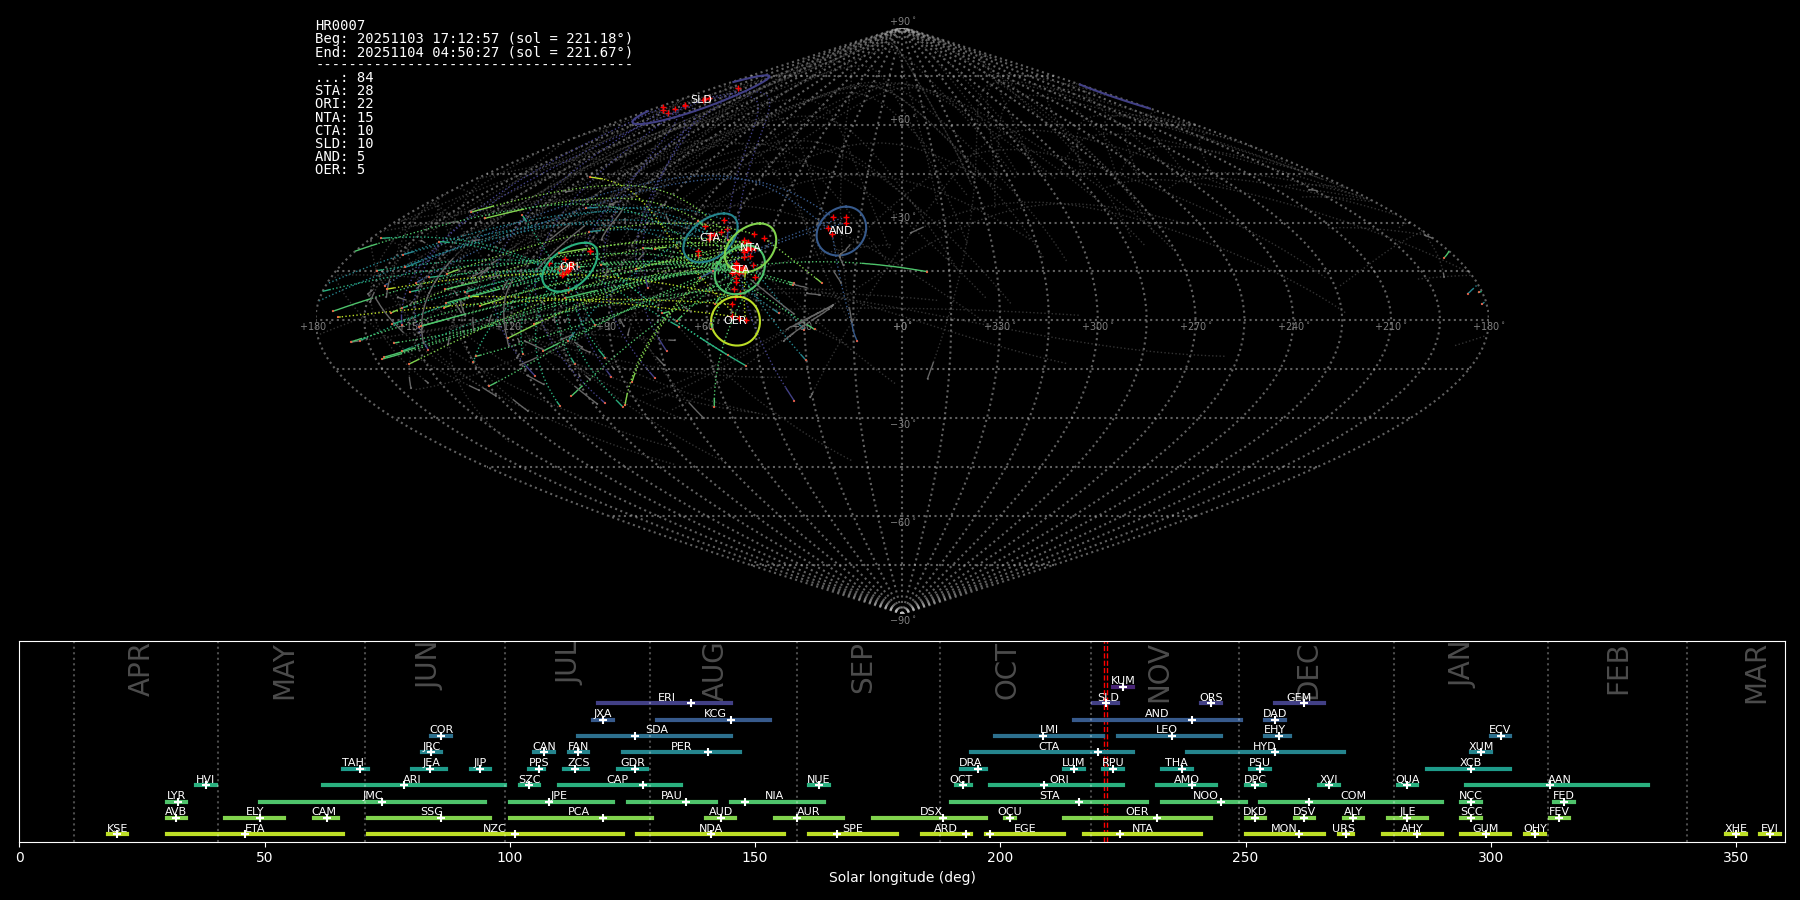Click the KUM shower label in the timeline
This screenshot has width=1800, height=900.
point(1123,681)
